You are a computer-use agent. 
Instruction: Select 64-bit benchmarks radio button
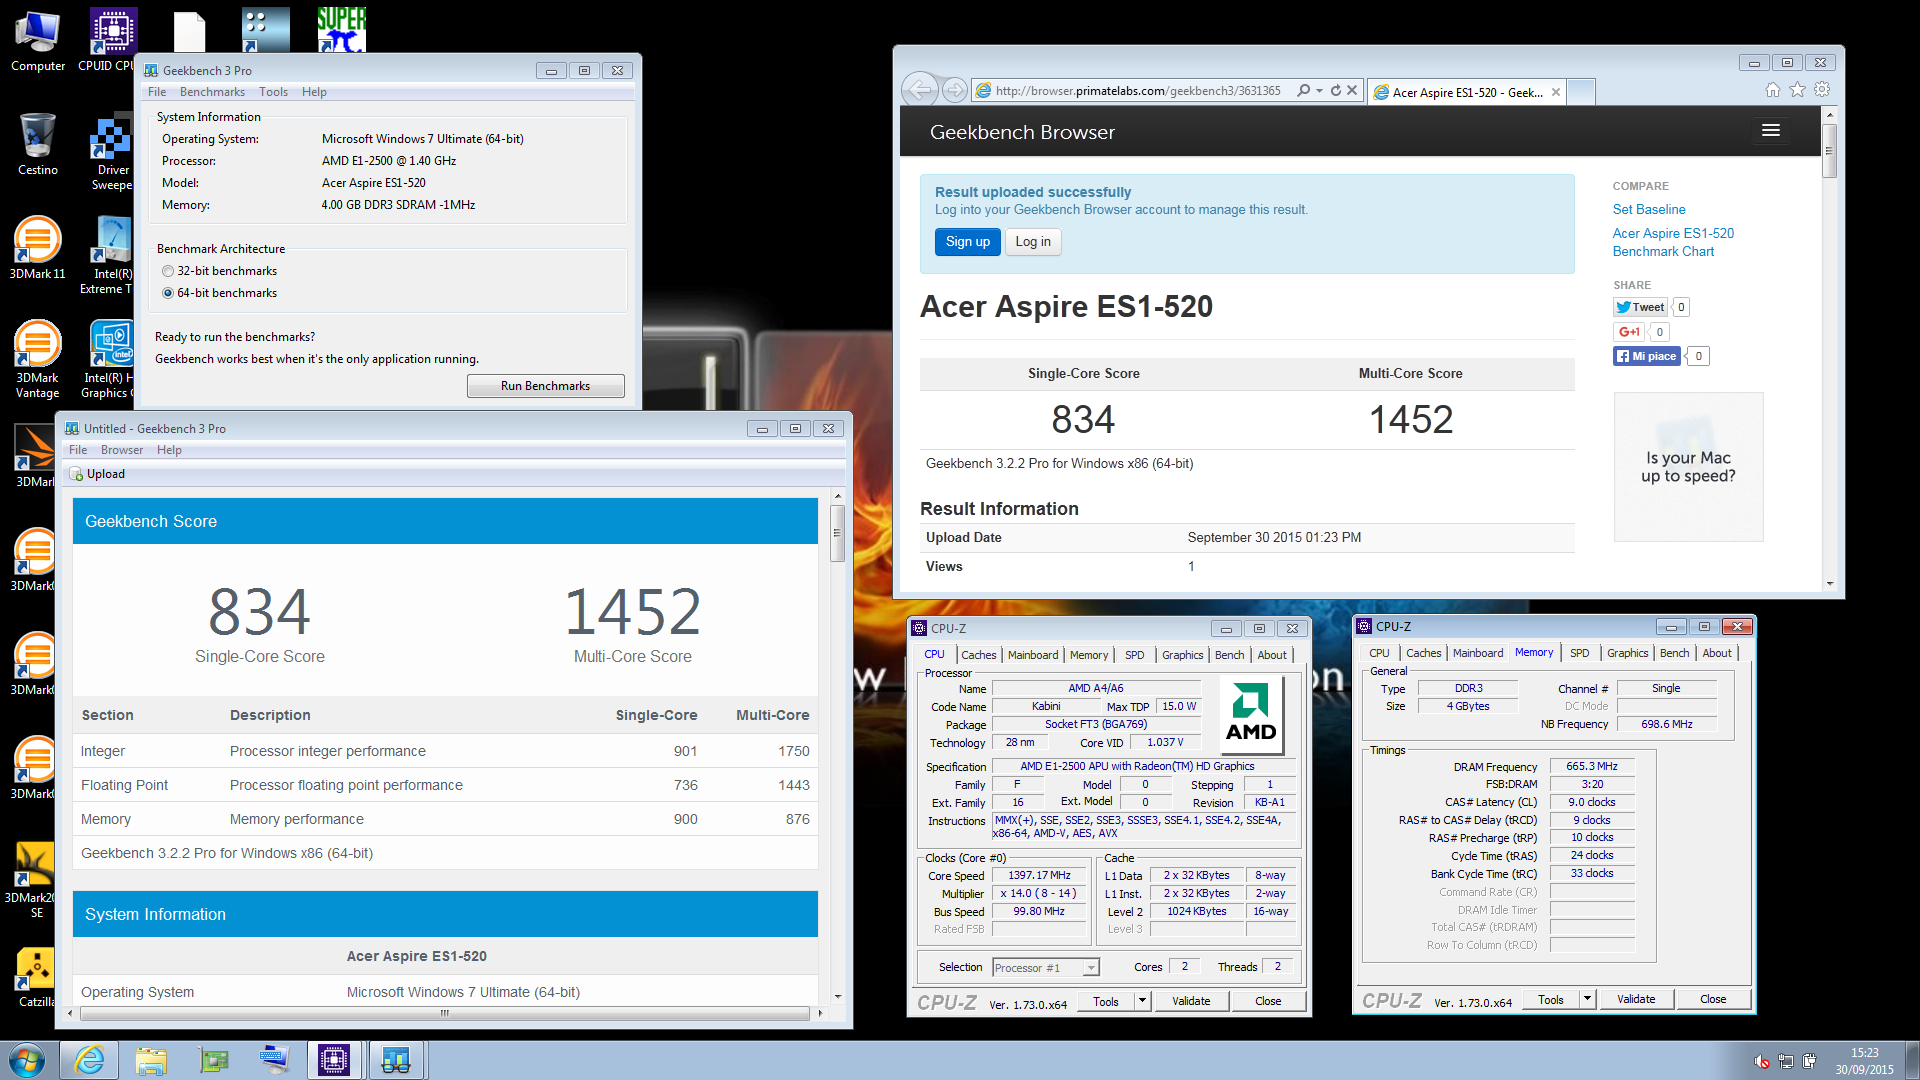tap(168, 293)
